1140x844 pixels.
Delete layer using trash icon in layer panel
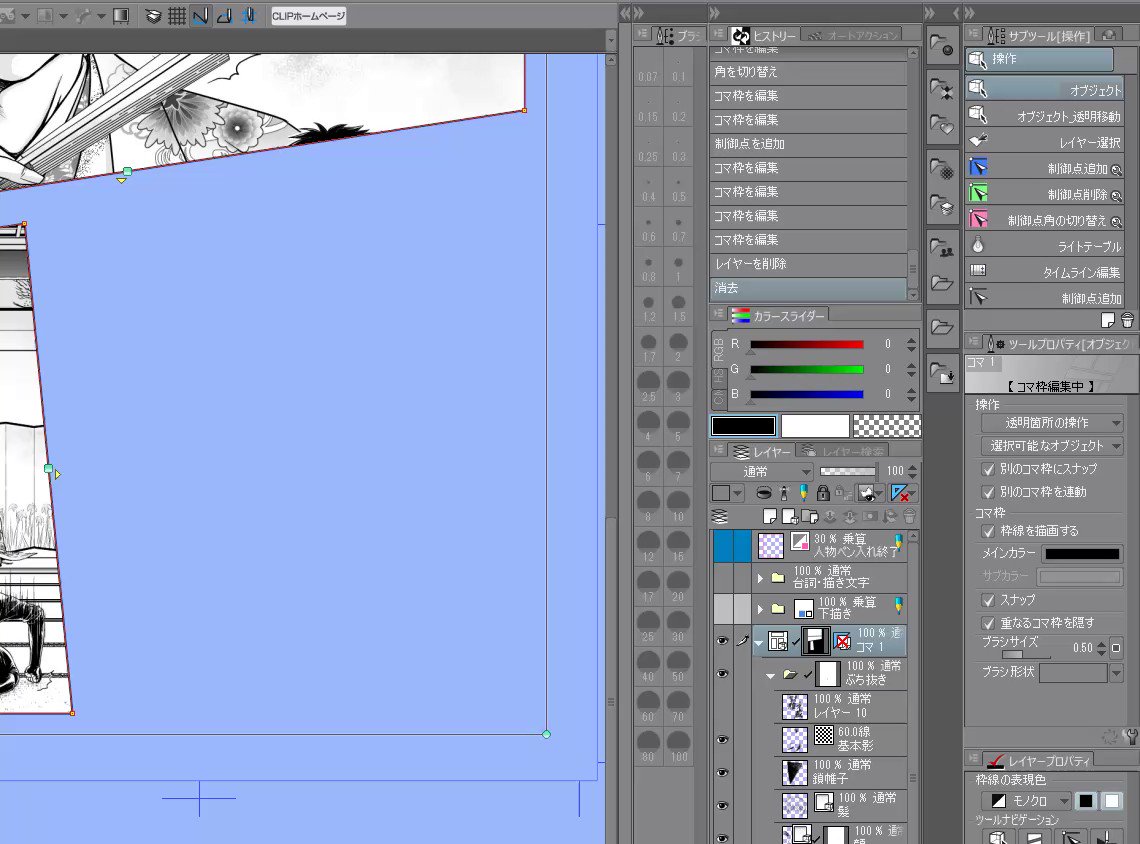(909, 517)
